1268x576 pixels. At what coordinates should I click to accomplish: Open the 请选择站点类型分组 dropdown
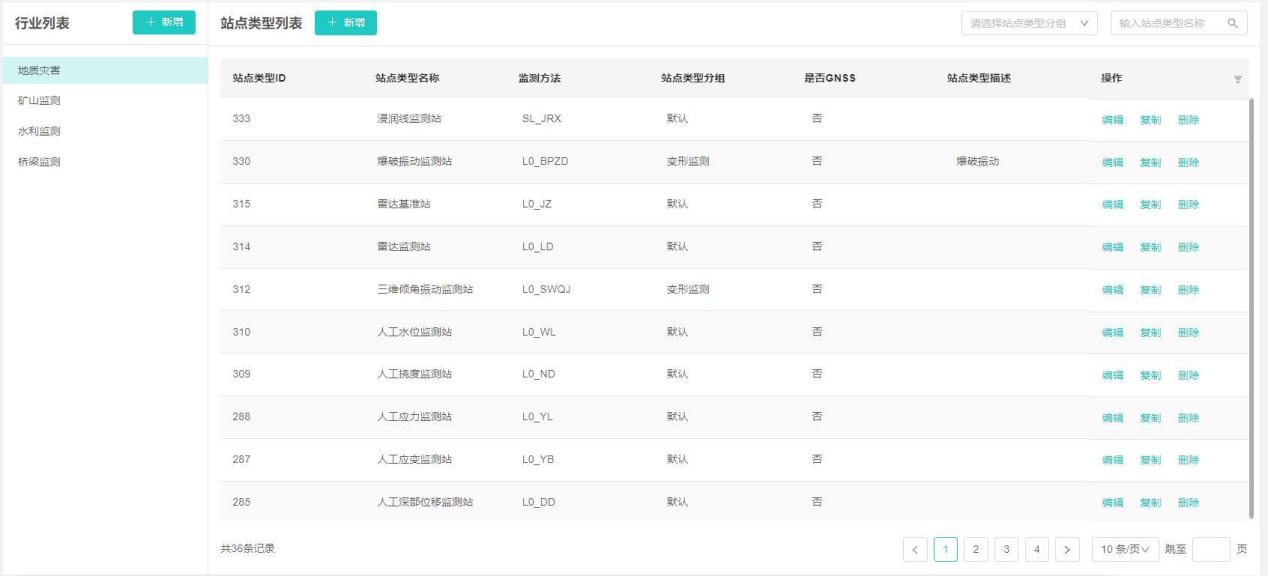click(x=1029, y=23)
